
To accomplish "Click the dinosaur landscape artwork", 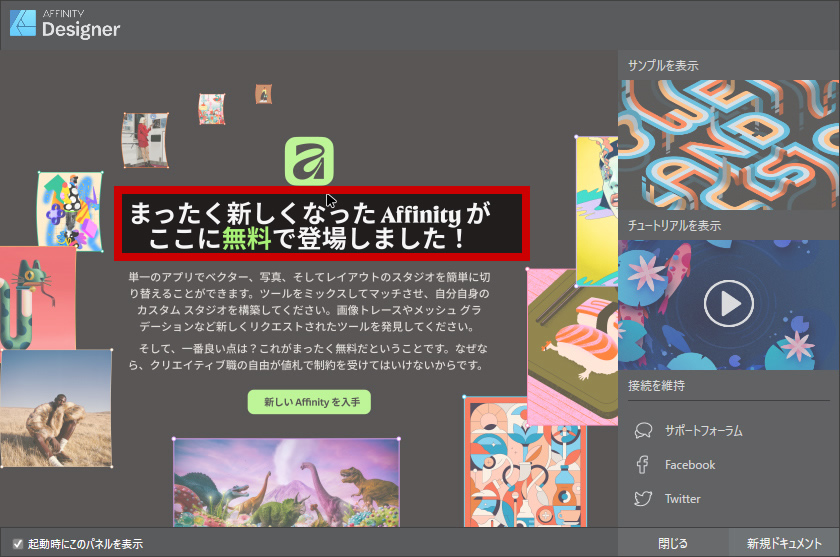I will coord(287,483).
